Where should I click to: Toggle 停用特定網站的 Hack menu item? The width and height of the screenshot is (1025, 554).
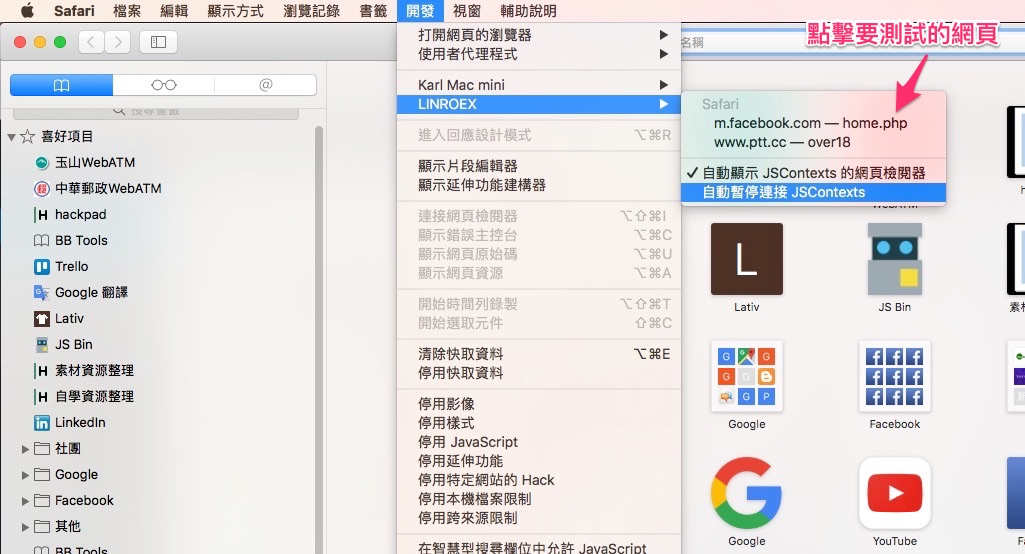click(x=539, y=480)
